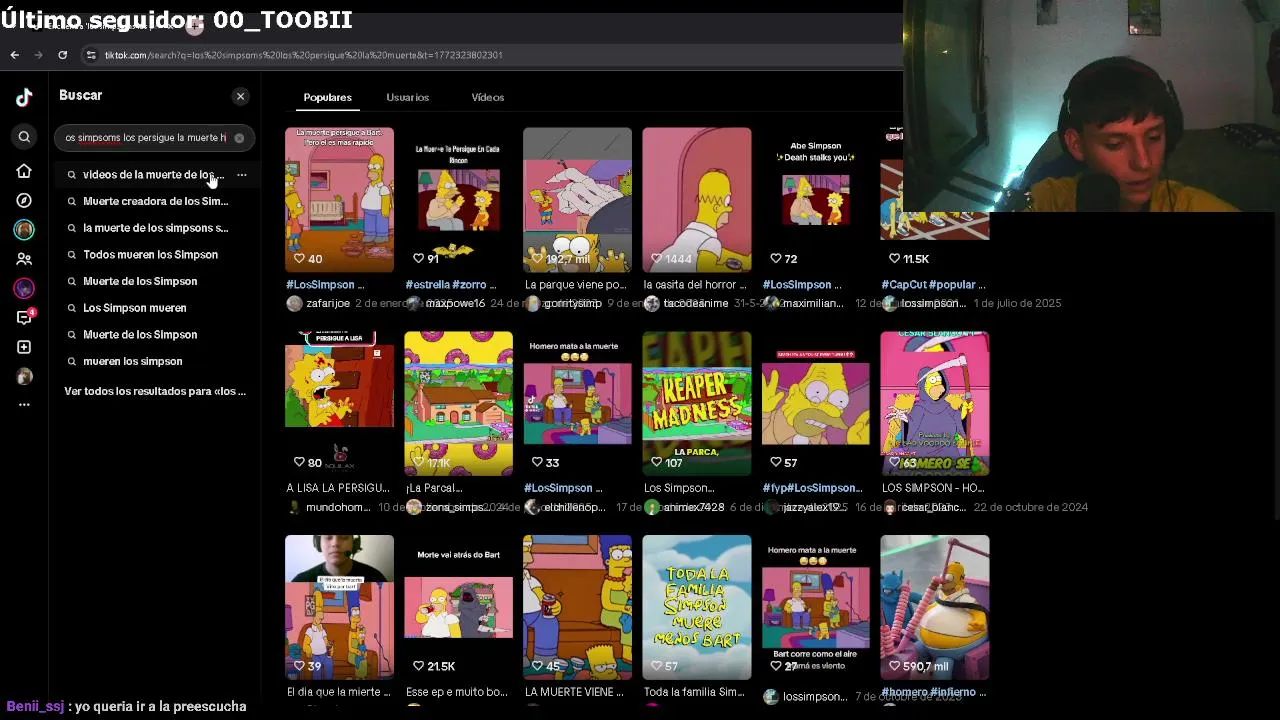The image size is (1280, 720).
Task: Click caption 'LOS SIMPSON - HO...'
Action: click(933, 488)
